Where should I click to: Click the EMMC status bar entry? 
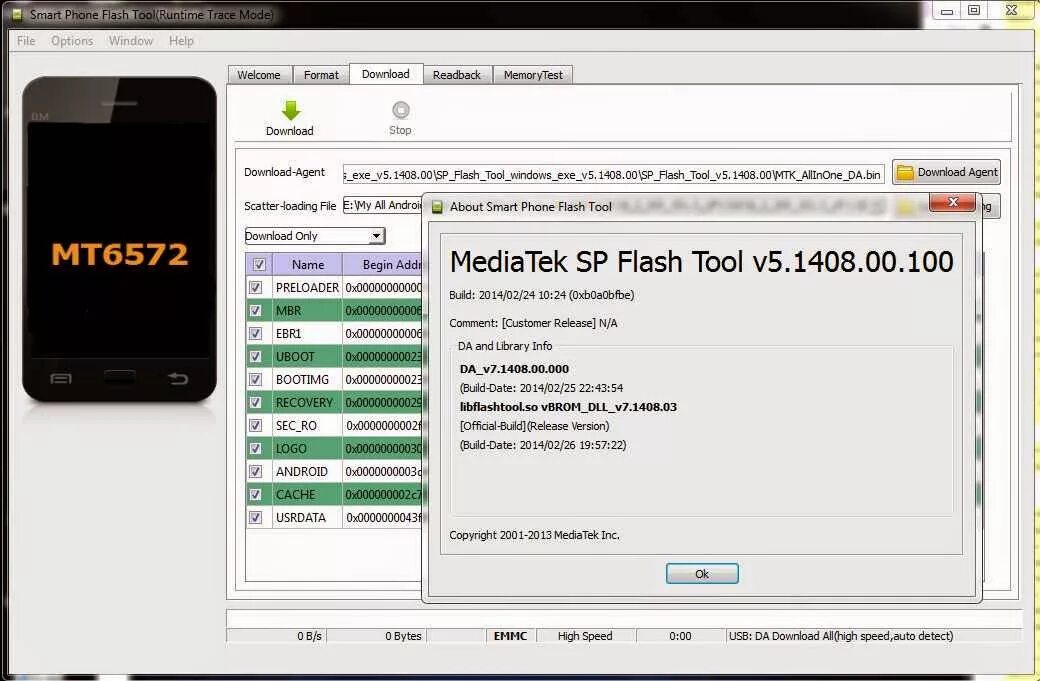pyautogui.click(x=510, y=636)
